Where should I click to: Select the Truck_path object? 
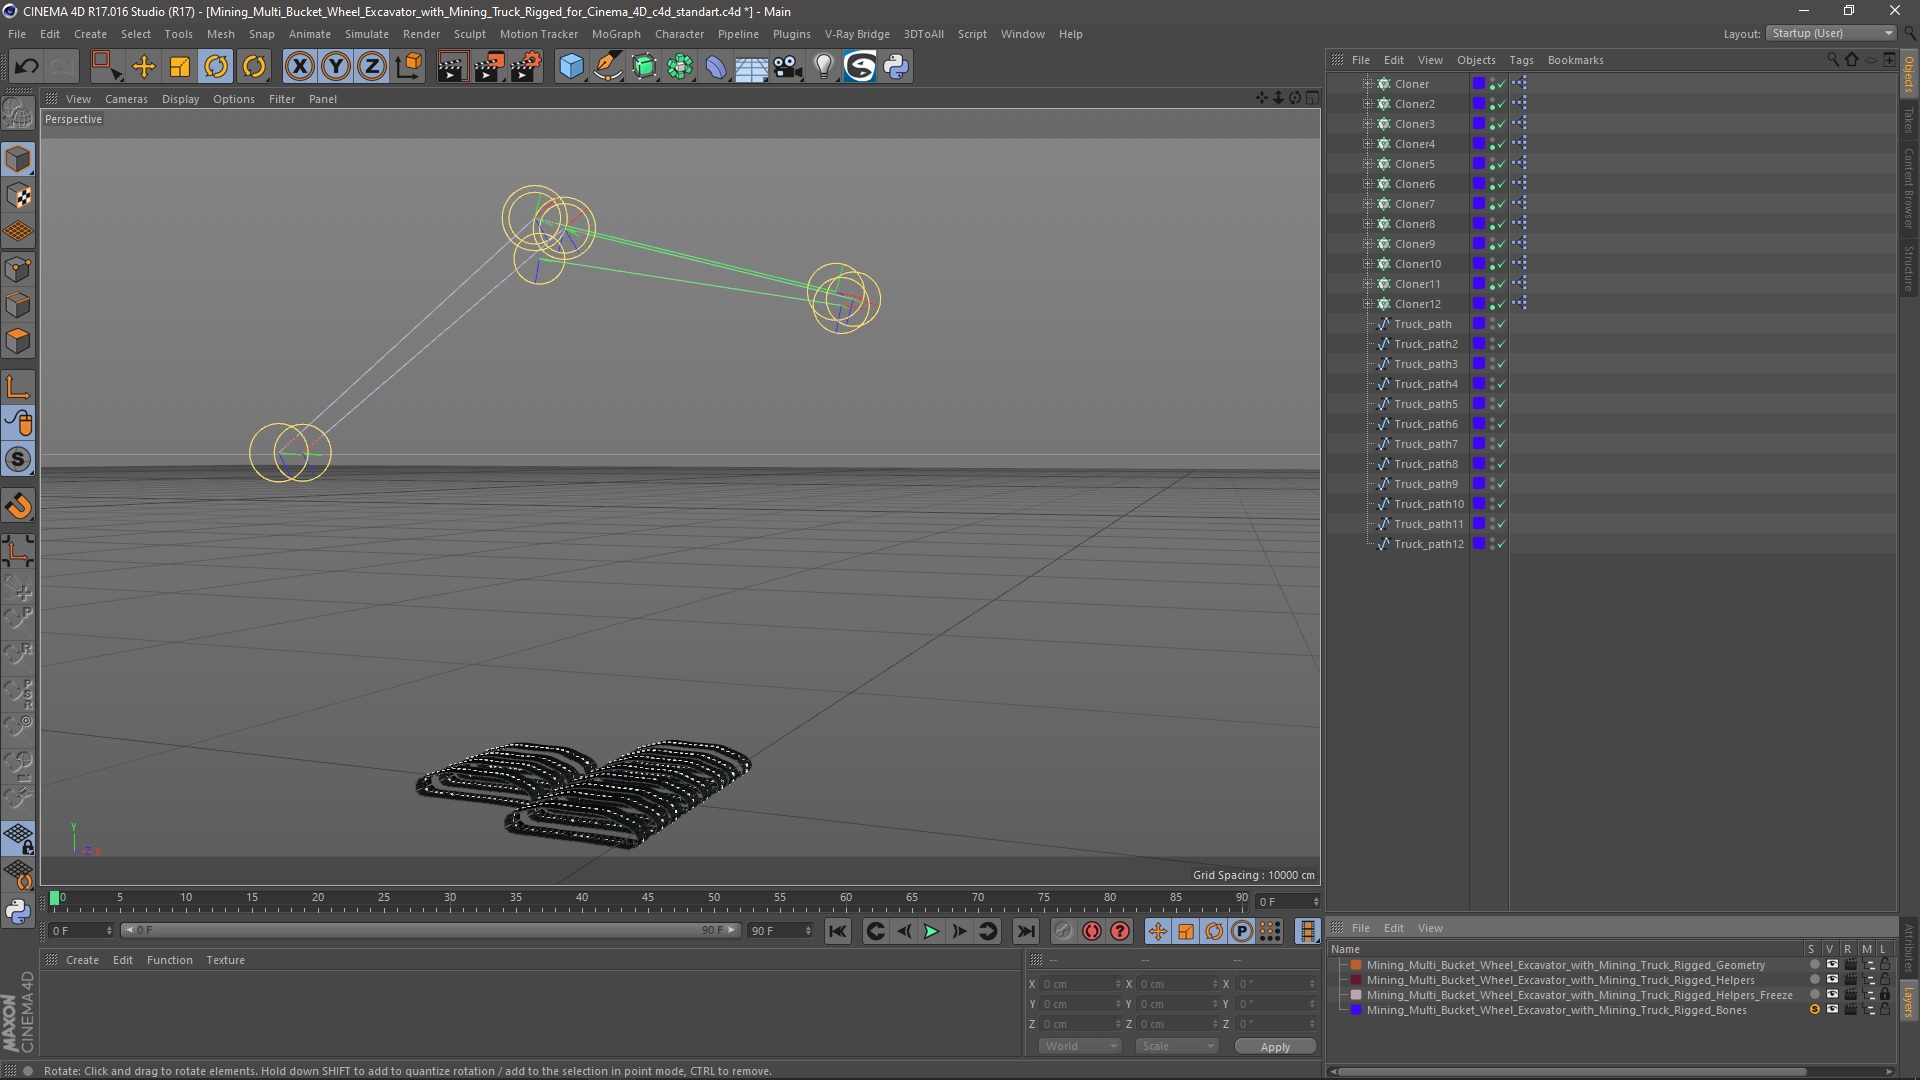coord(1422,324)
